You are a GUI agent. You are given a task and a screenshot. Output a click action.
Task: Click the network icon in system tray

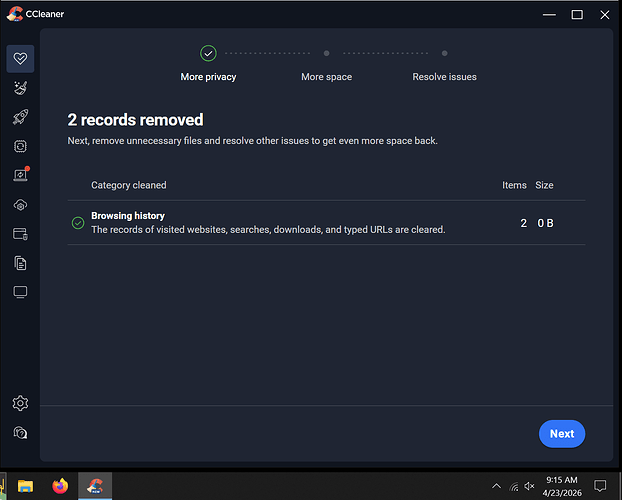click(514, 486)
